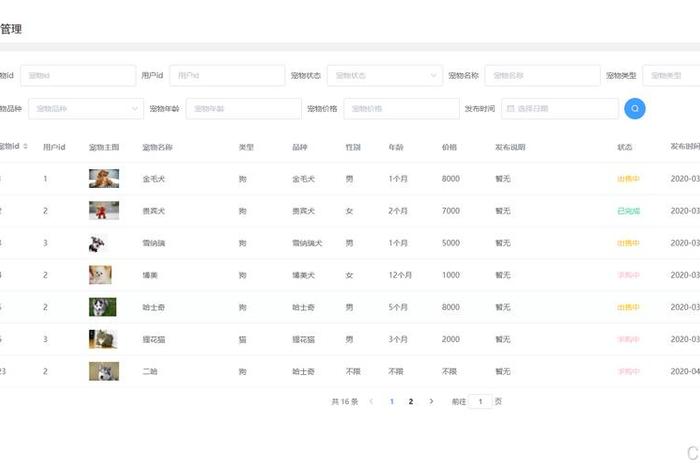This screenshot has height=470, width=700.
Task: Go to previous page arrow
Action: tap(371, 401)
